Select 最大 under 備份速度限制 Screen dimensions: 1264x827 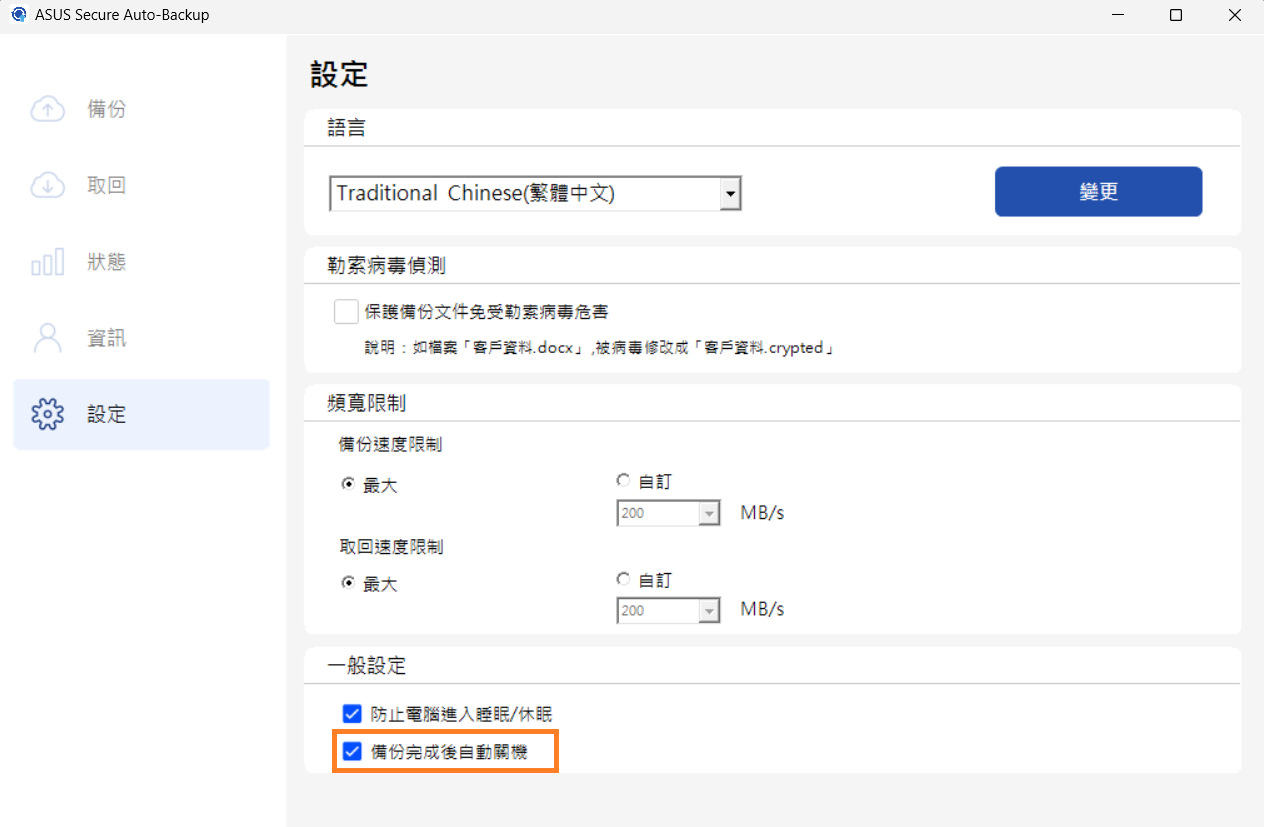348,484
